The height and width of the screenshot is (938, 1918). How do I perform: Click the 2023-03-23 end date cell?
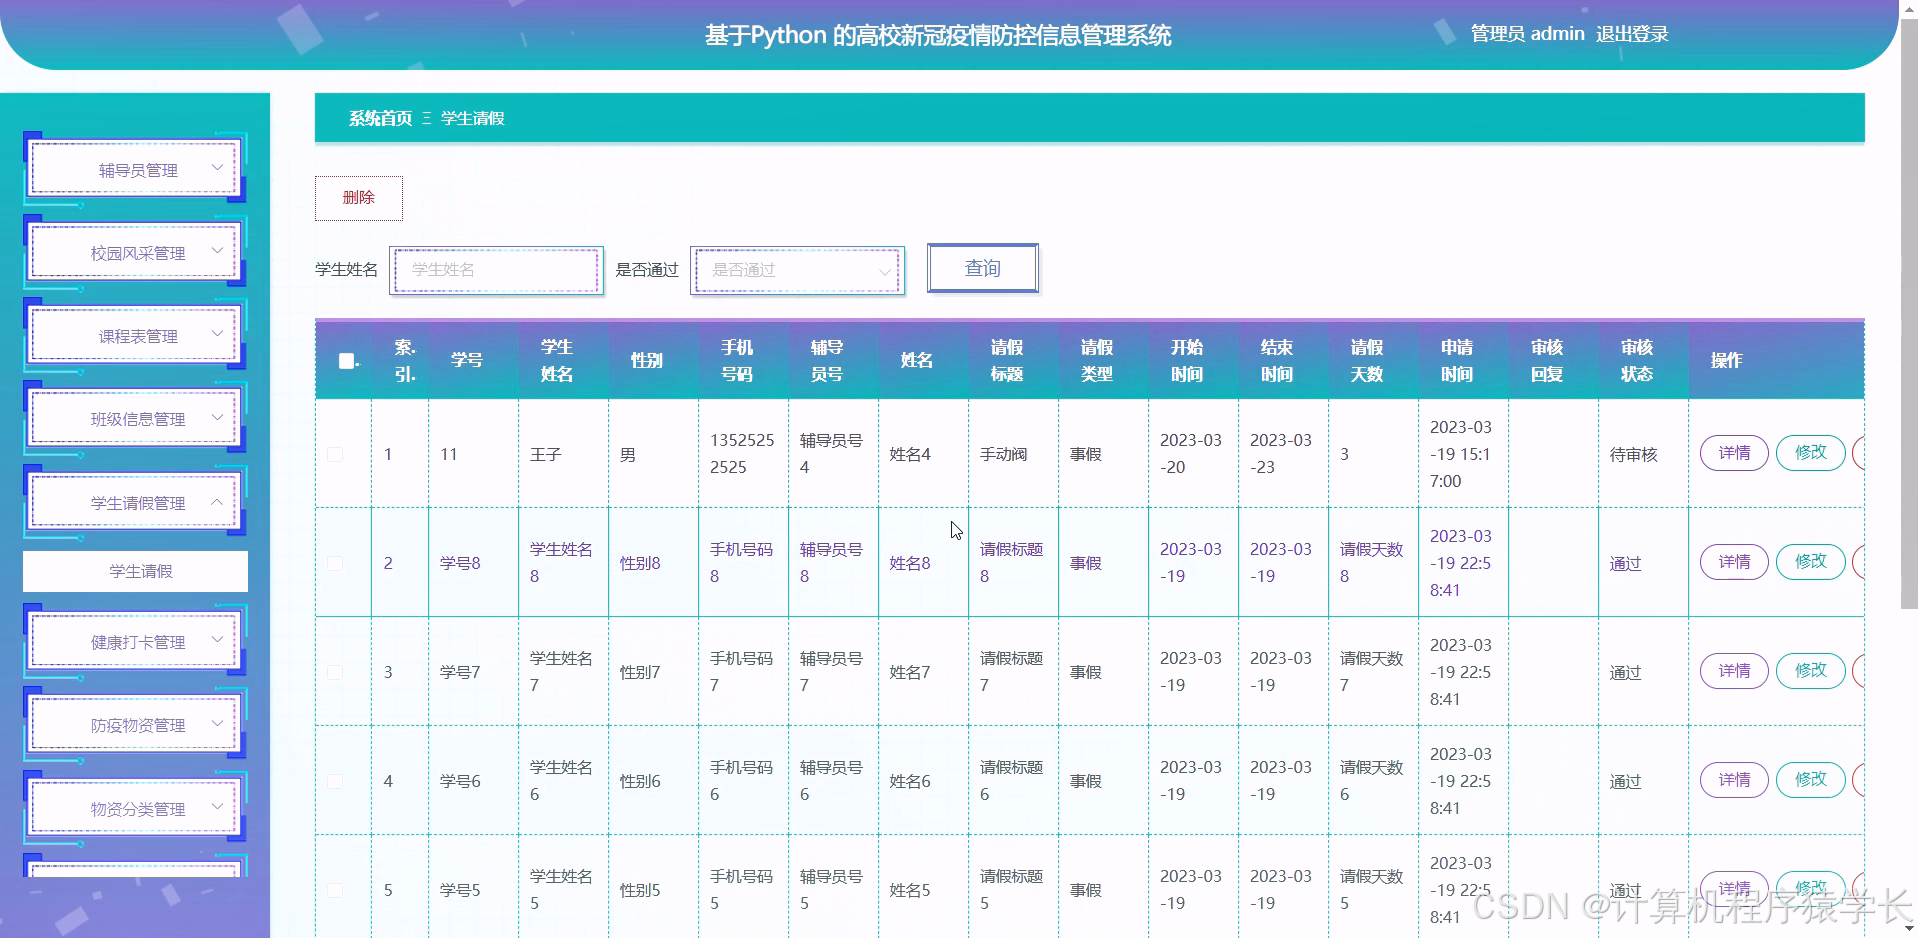point(1281,454)
